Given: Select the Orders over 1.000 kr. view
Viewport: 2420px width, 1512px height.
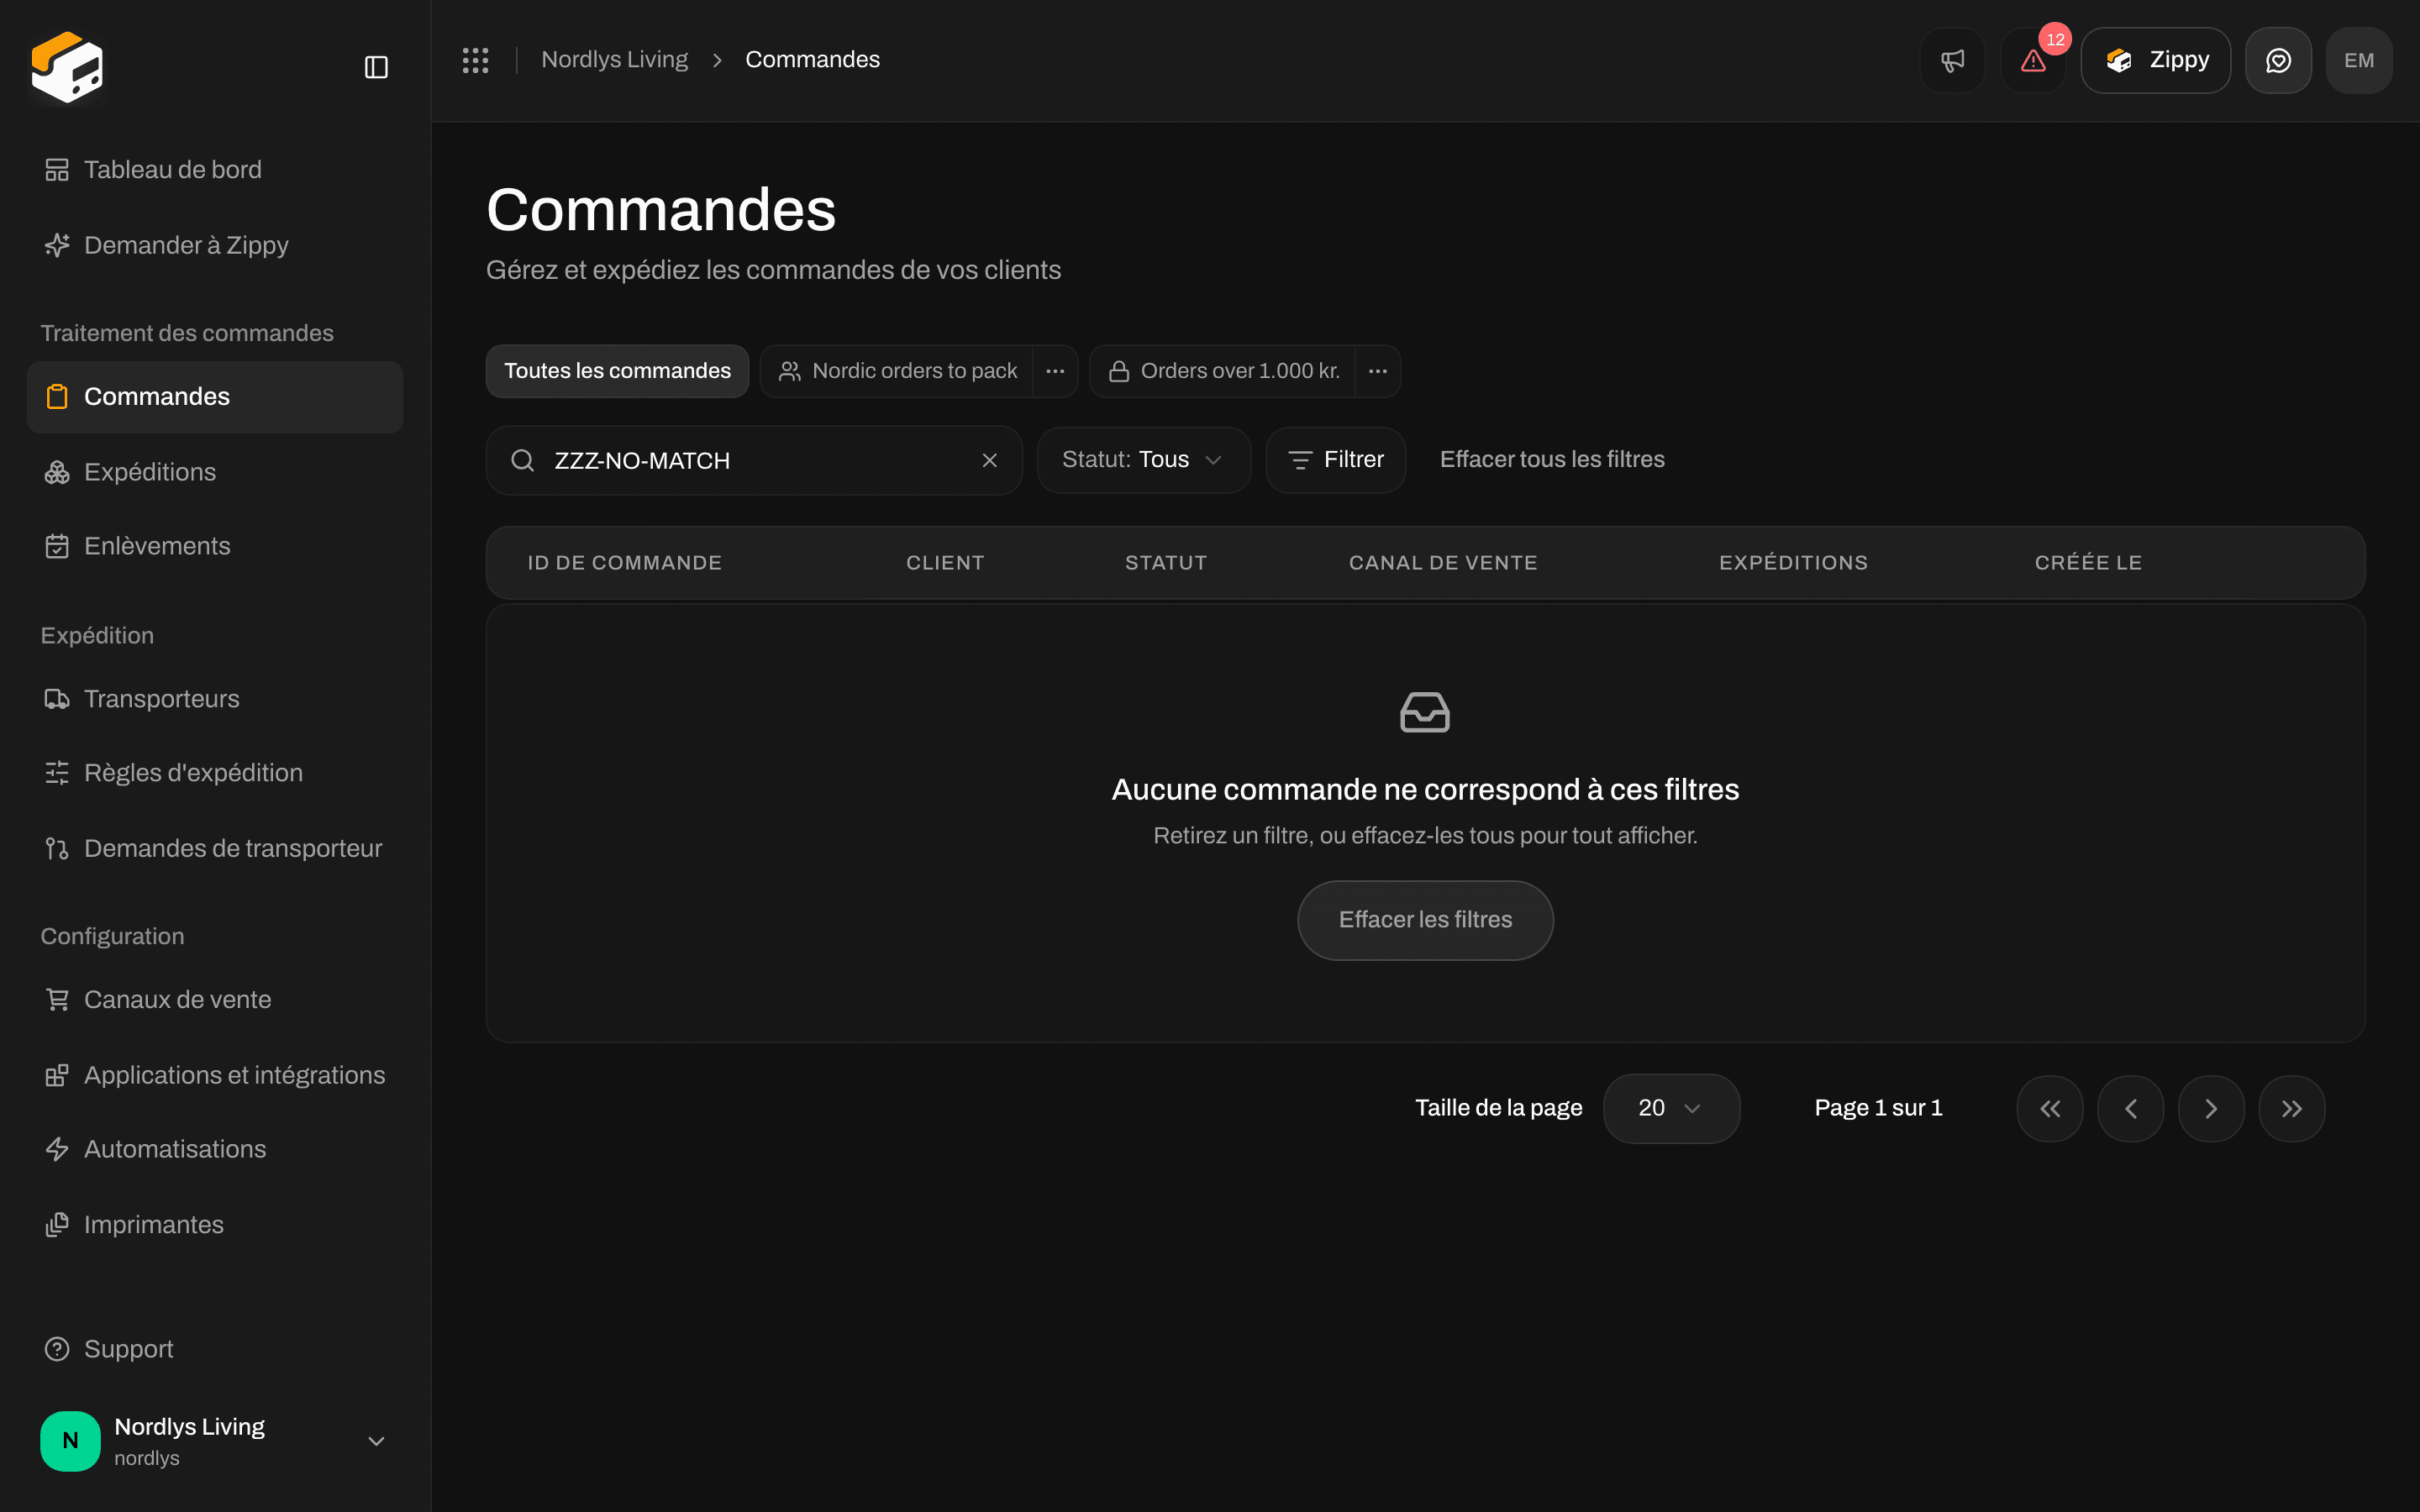Looking at the screenshot, I should coord(1223,371).
